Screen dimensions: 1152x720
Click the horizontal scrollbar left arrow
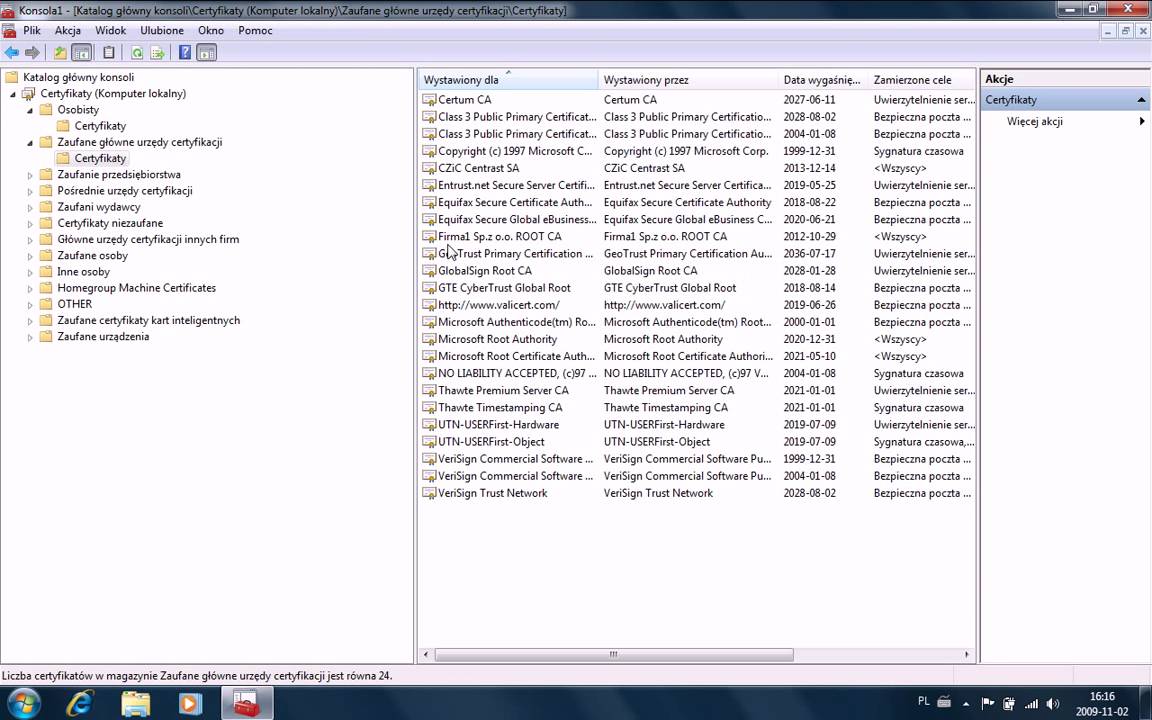tap(426, 654)
